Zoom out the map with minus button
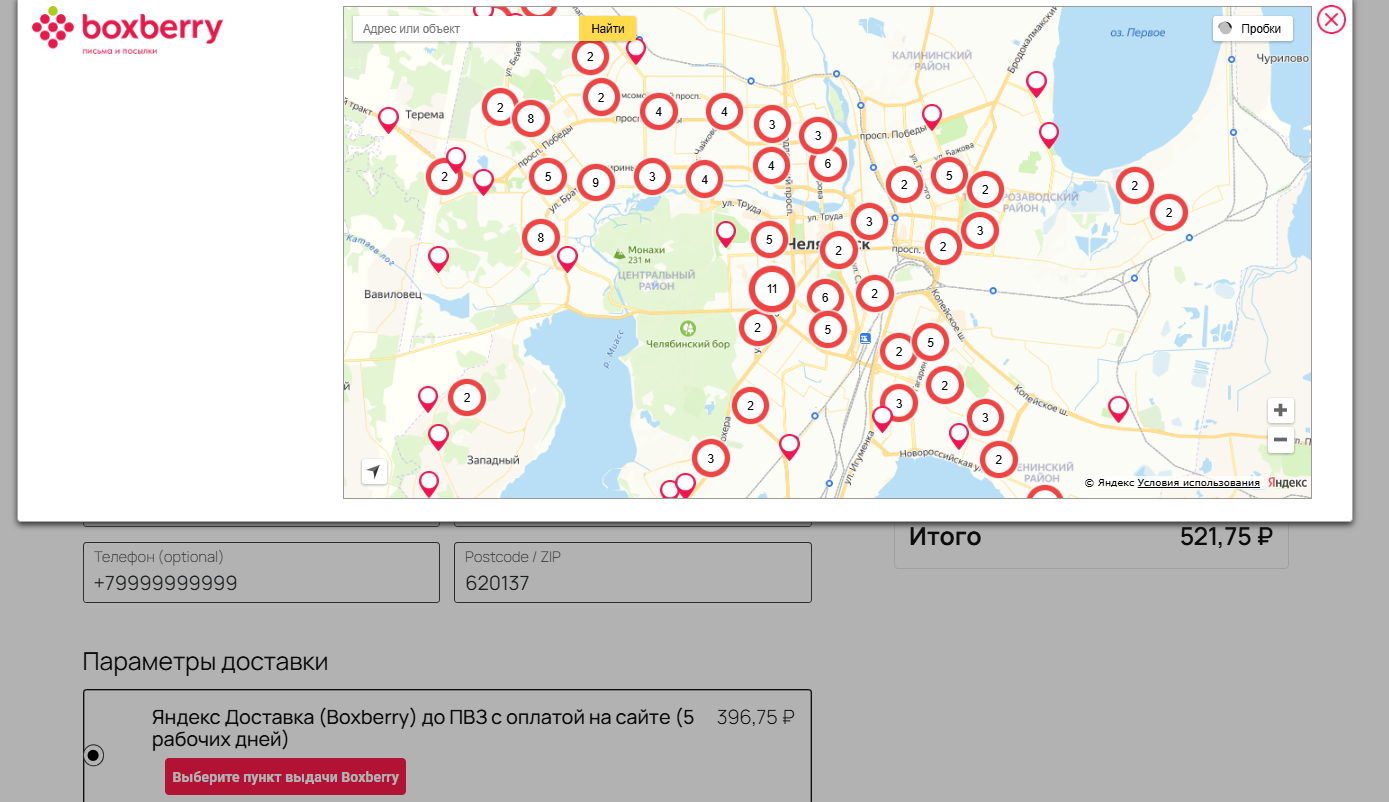 tap(1280, 440)
